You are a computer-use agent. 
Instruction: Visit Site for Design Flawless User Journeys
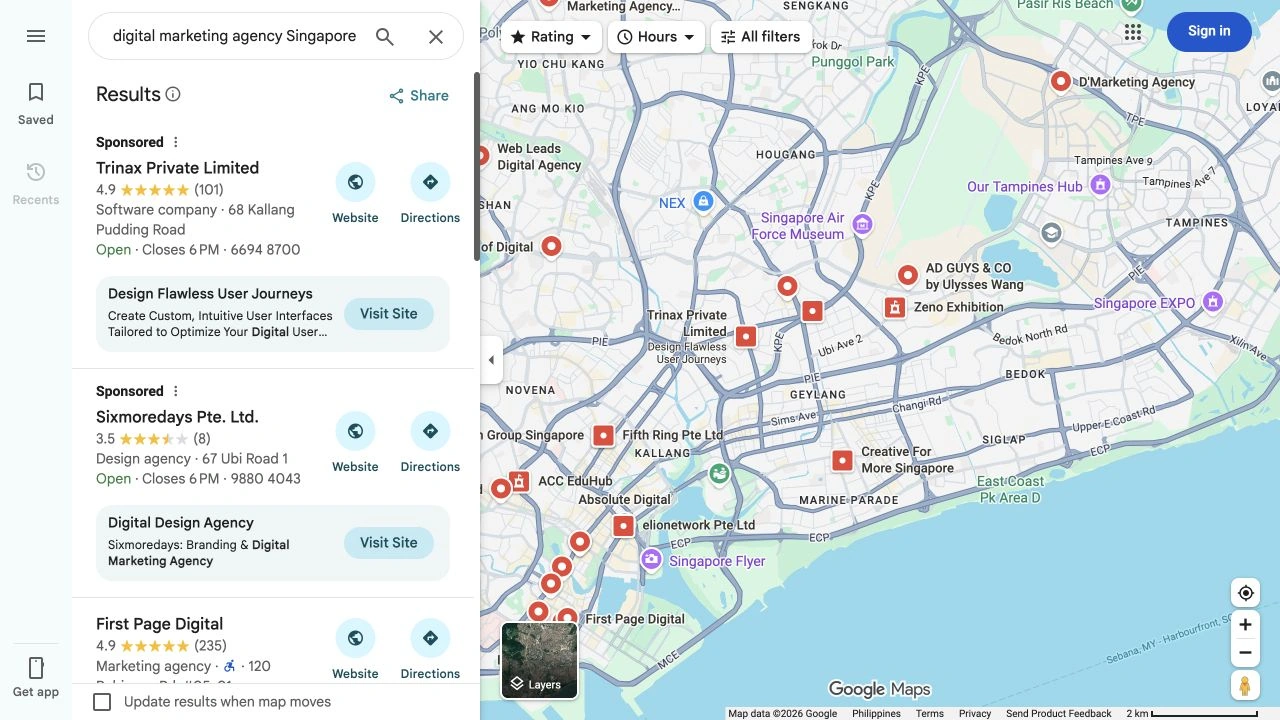(389, 313)
